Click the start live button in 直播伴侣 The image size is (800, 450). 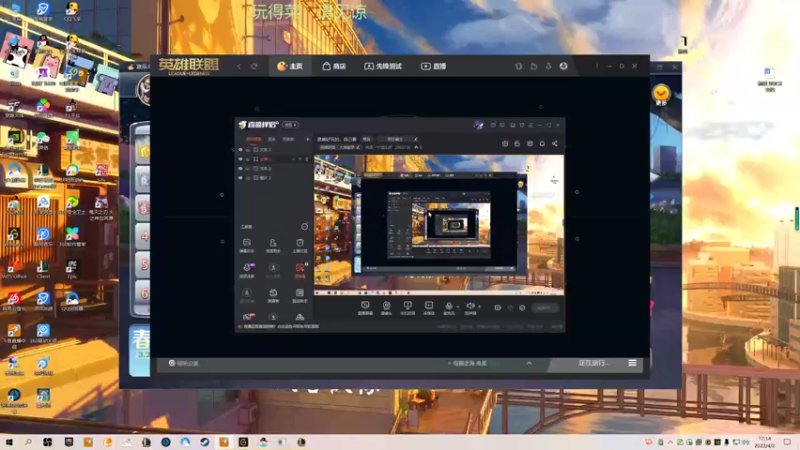(x=544, y=308)
